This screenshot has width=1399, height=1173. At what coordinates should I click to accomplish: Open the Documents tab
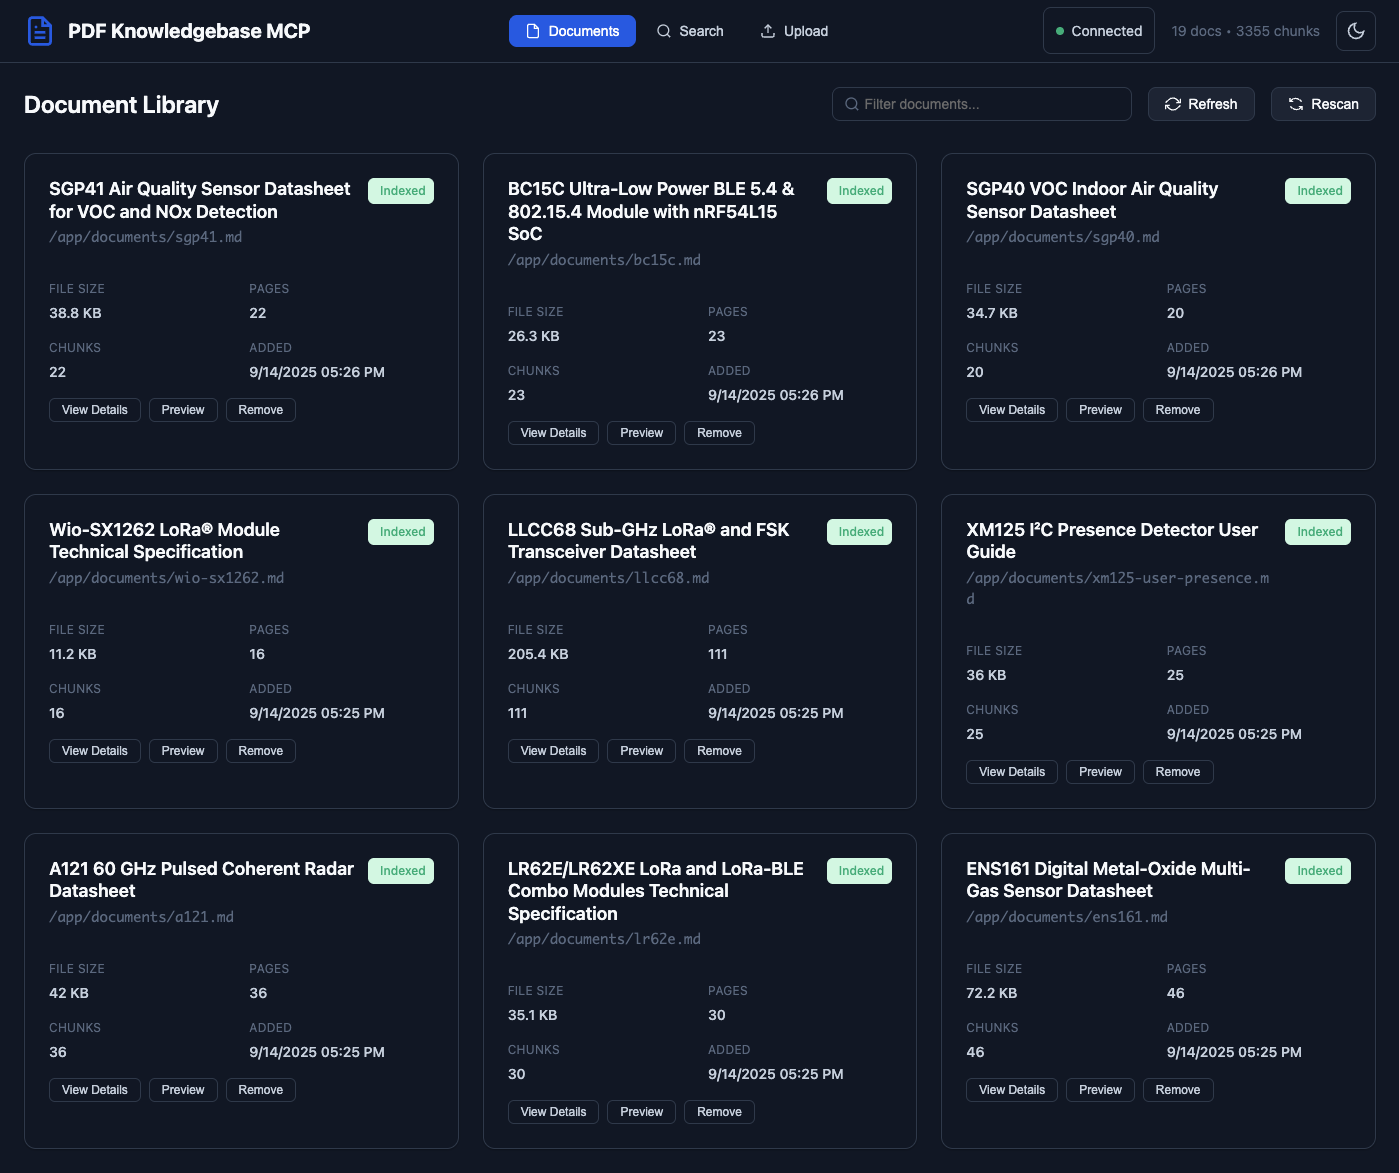(x=572, y=31)
